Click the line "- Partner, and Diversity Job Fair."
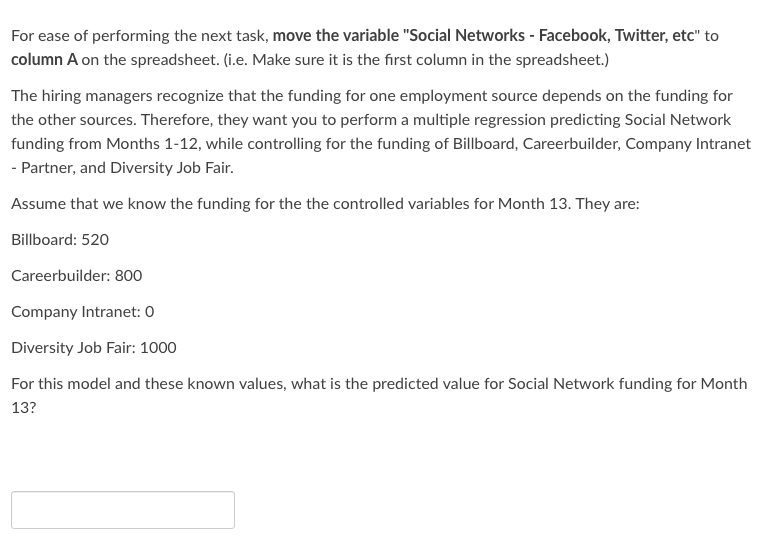This screenshot has height=551, width=764. (122, 168)
